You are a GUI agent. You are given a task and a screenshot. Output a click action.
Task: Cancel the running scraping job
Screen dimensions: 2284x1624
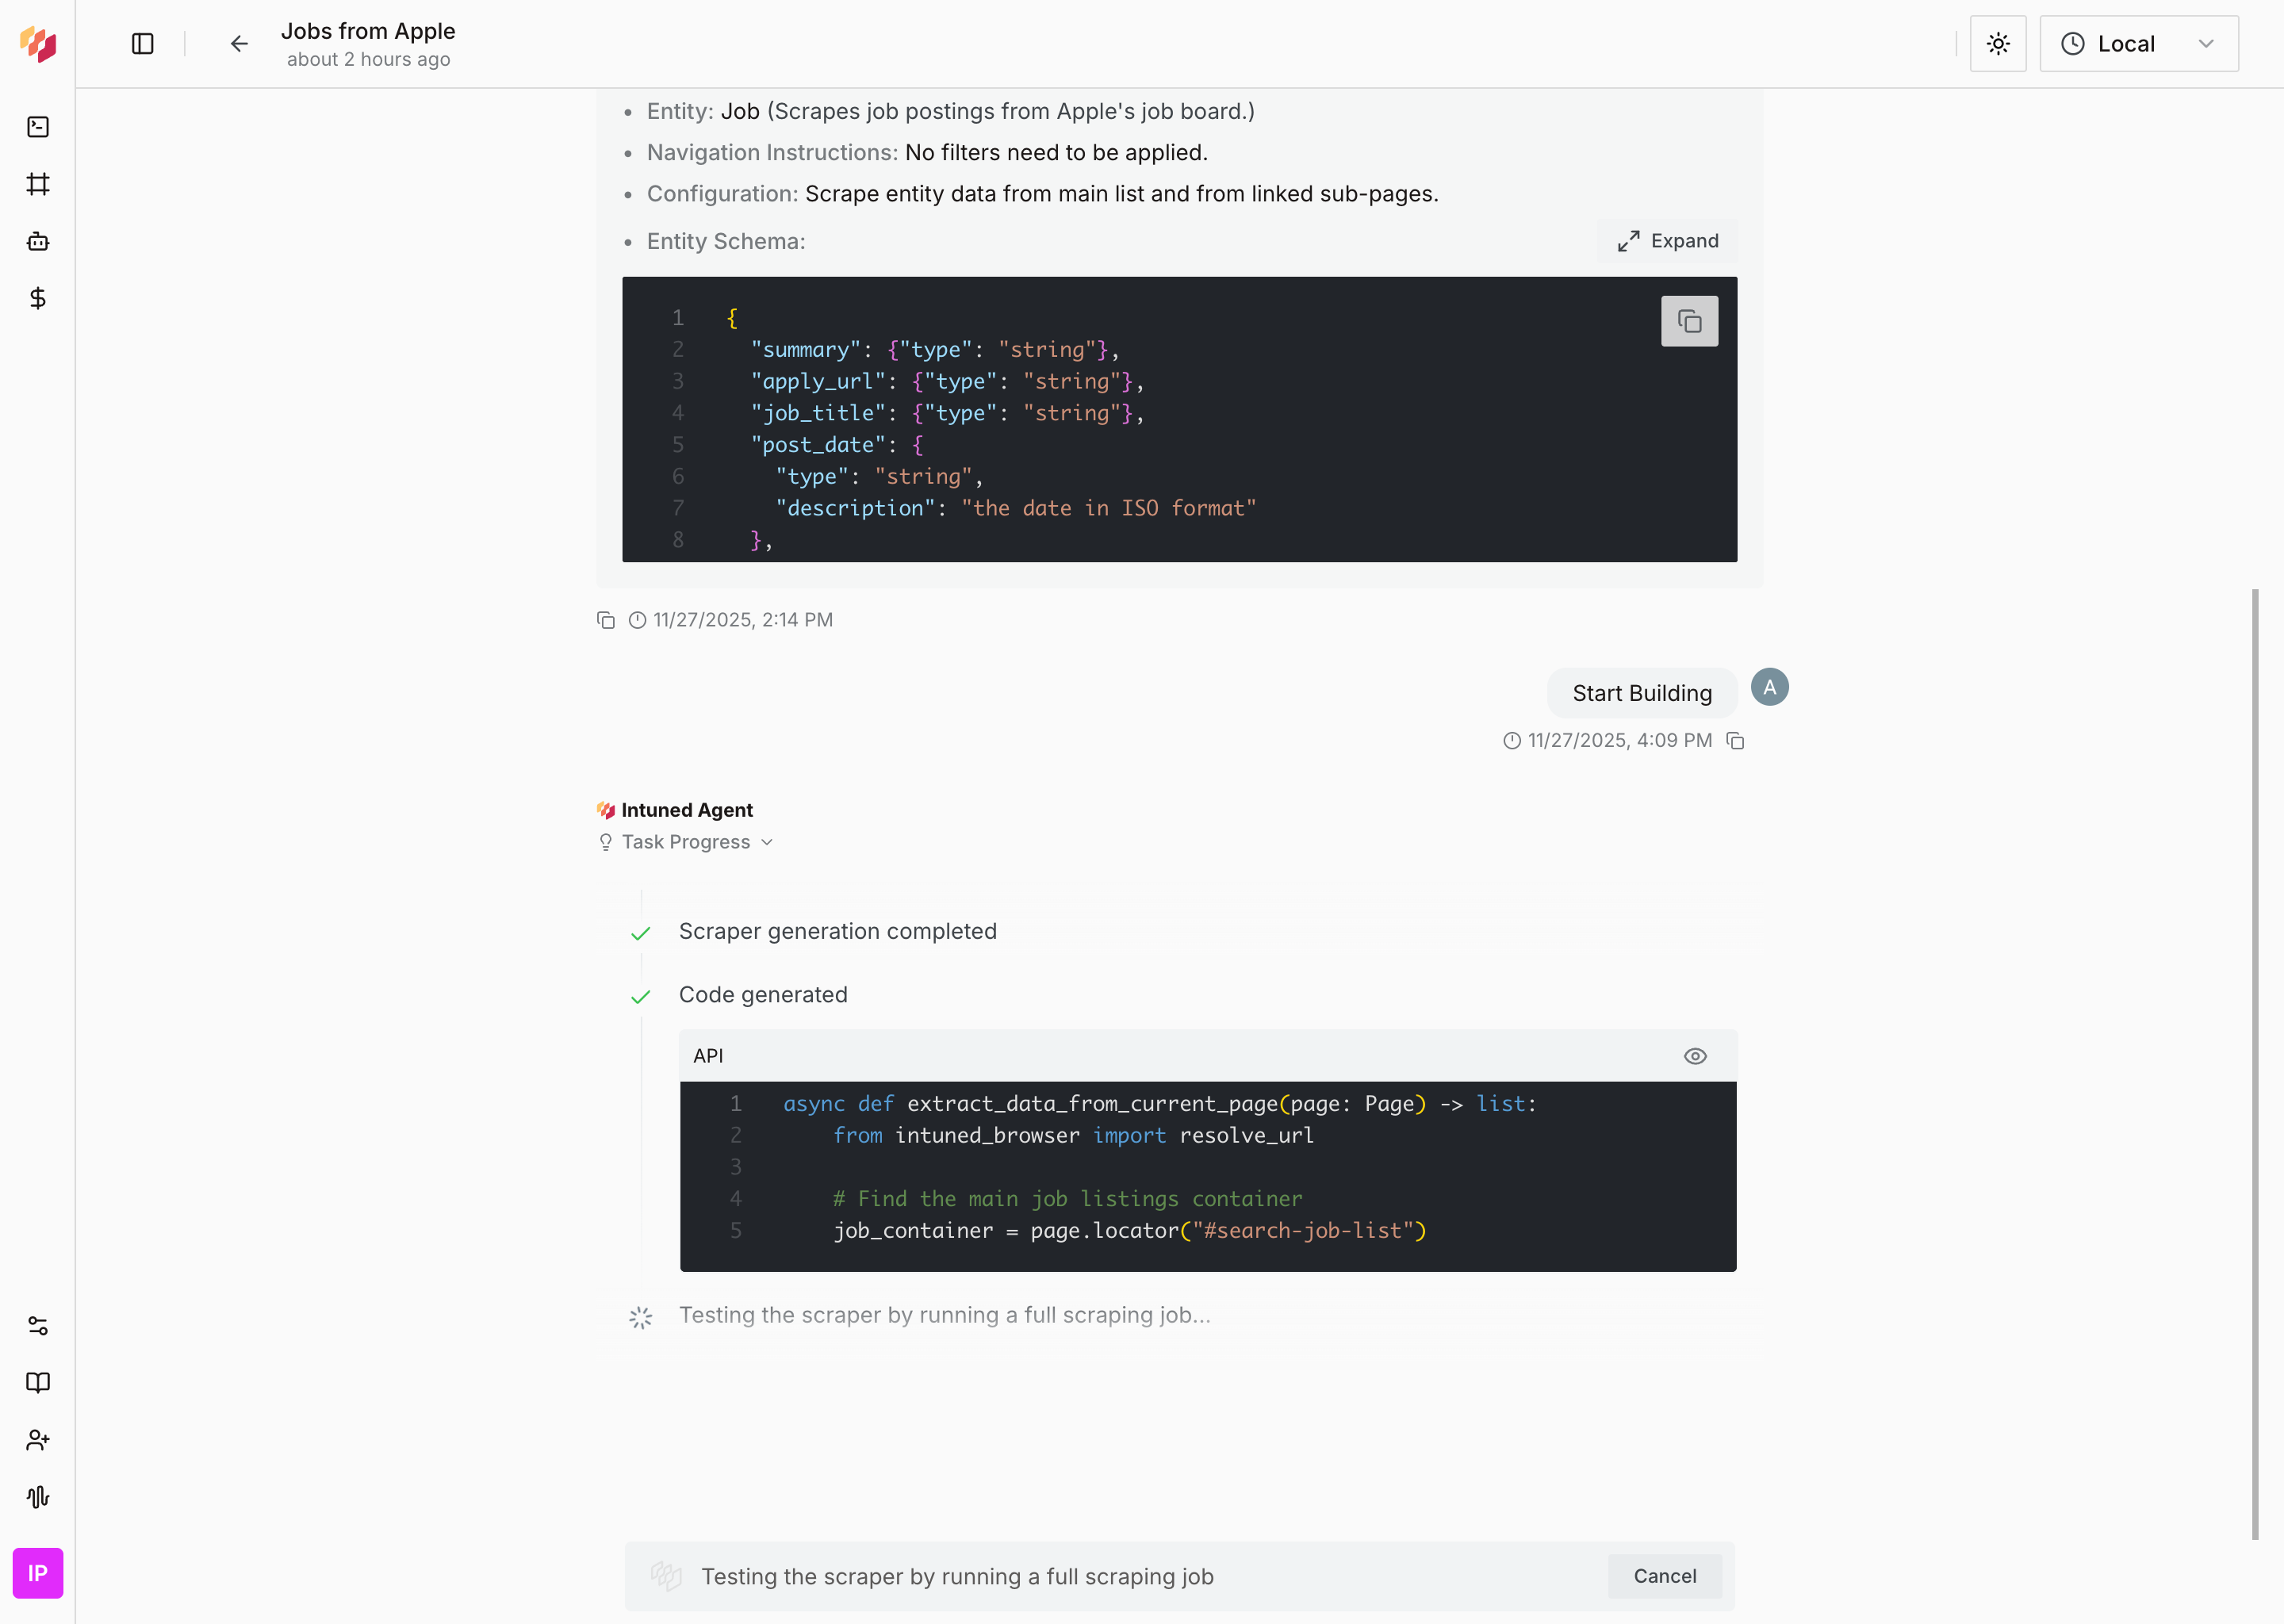1664,1576
